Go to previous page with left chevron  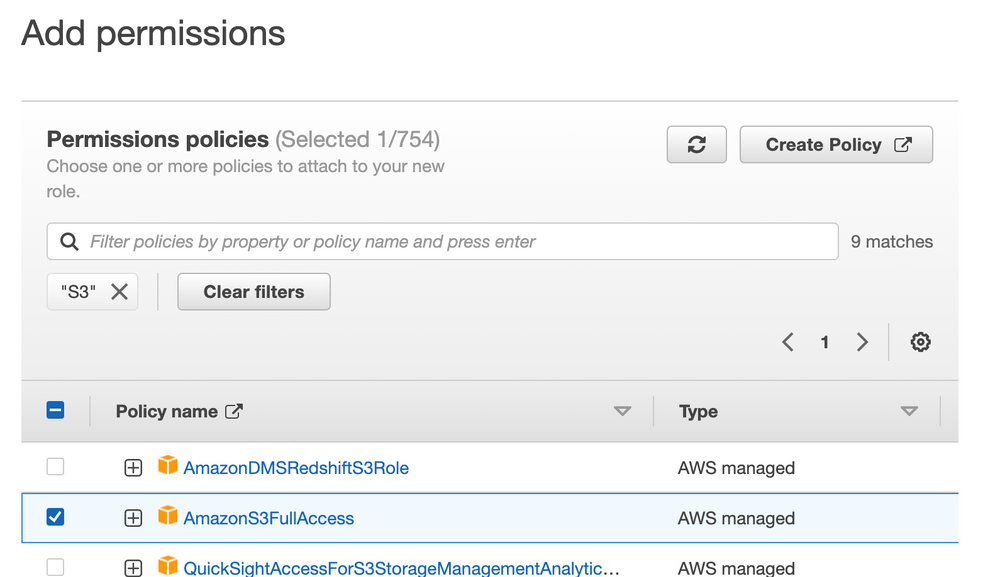point(787,341)
